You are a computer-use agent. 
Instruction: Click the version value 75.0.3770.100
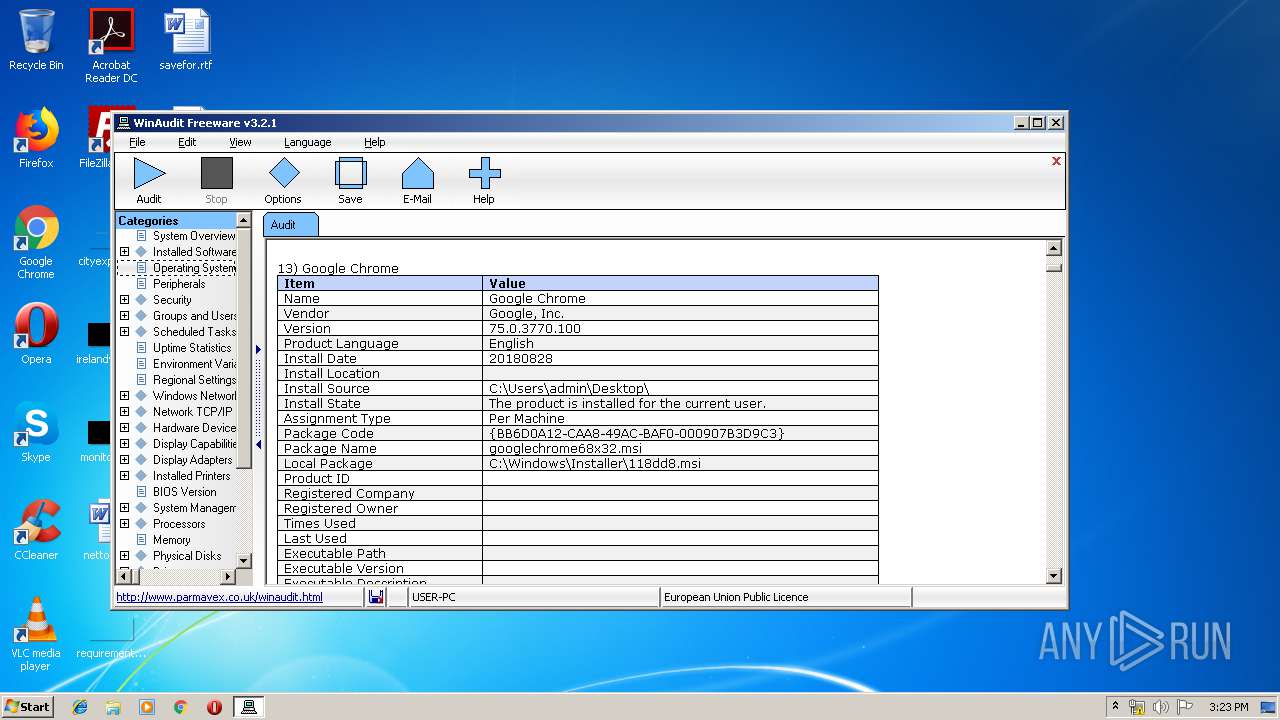tap(535, 328)
